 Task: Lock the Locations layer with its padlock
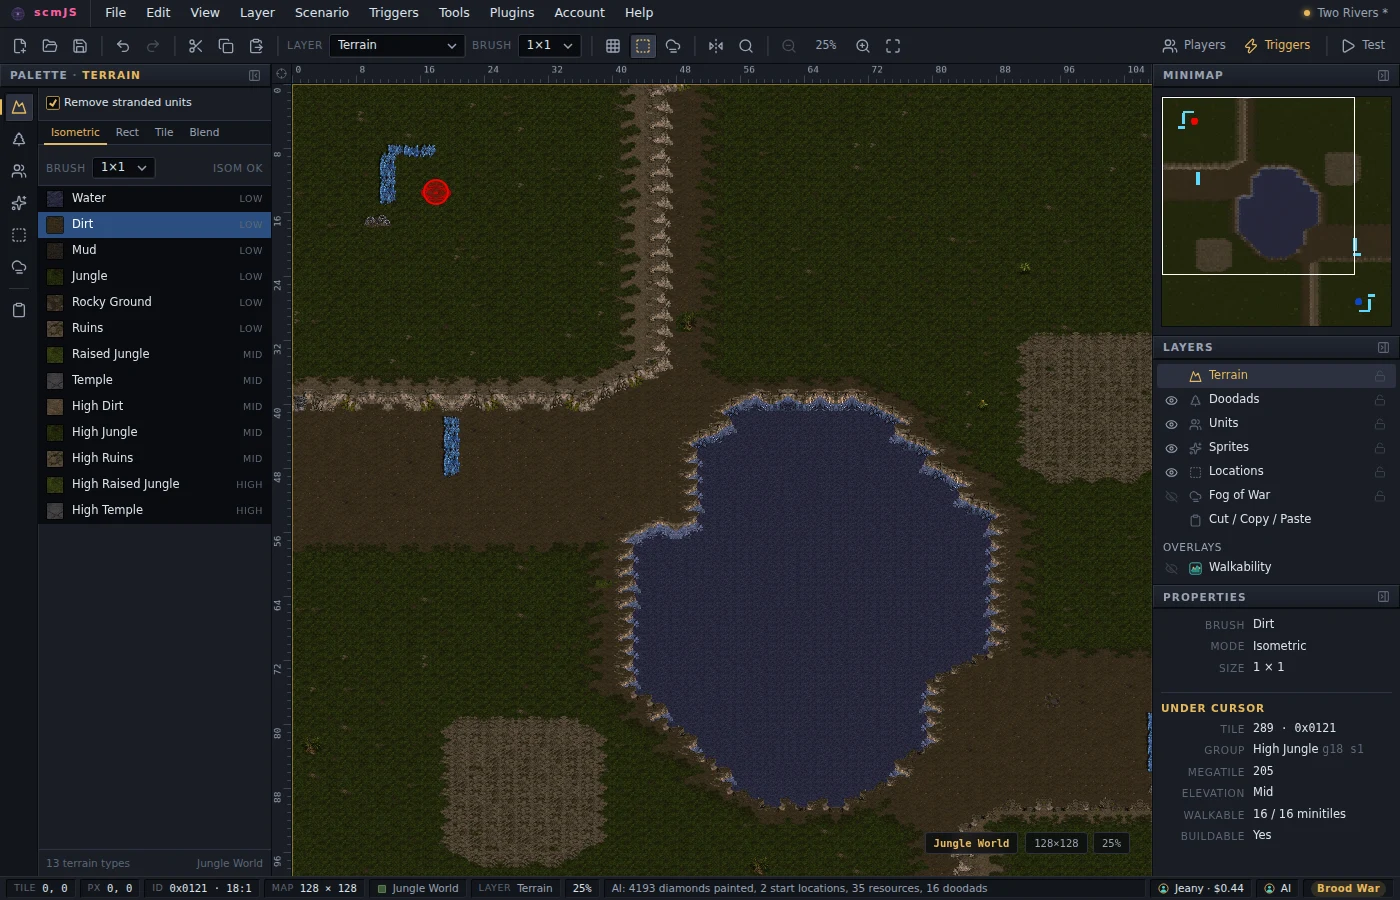pyautogui.click(x=1380, y=472)
